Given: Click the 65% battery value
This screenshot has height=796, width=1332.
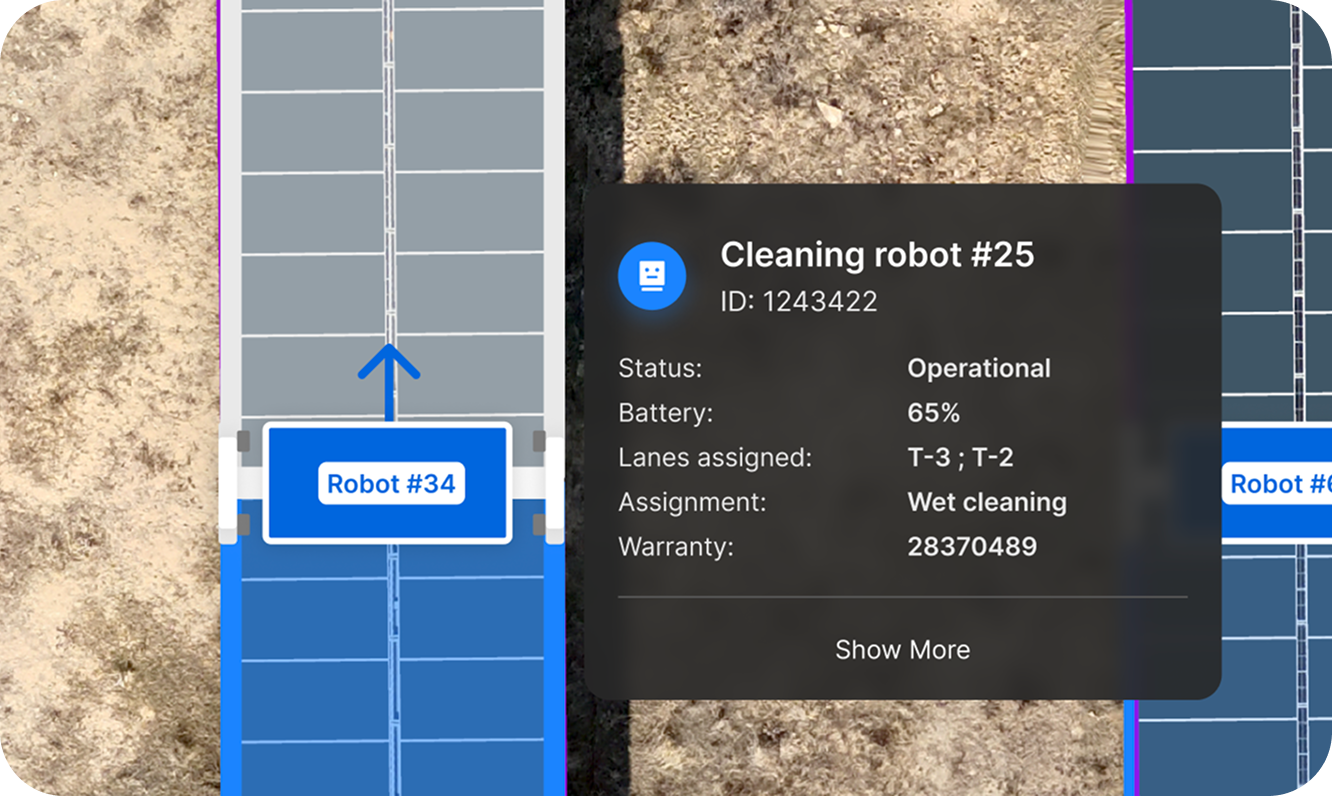Looking at the screenshot, I should point(933,413).
